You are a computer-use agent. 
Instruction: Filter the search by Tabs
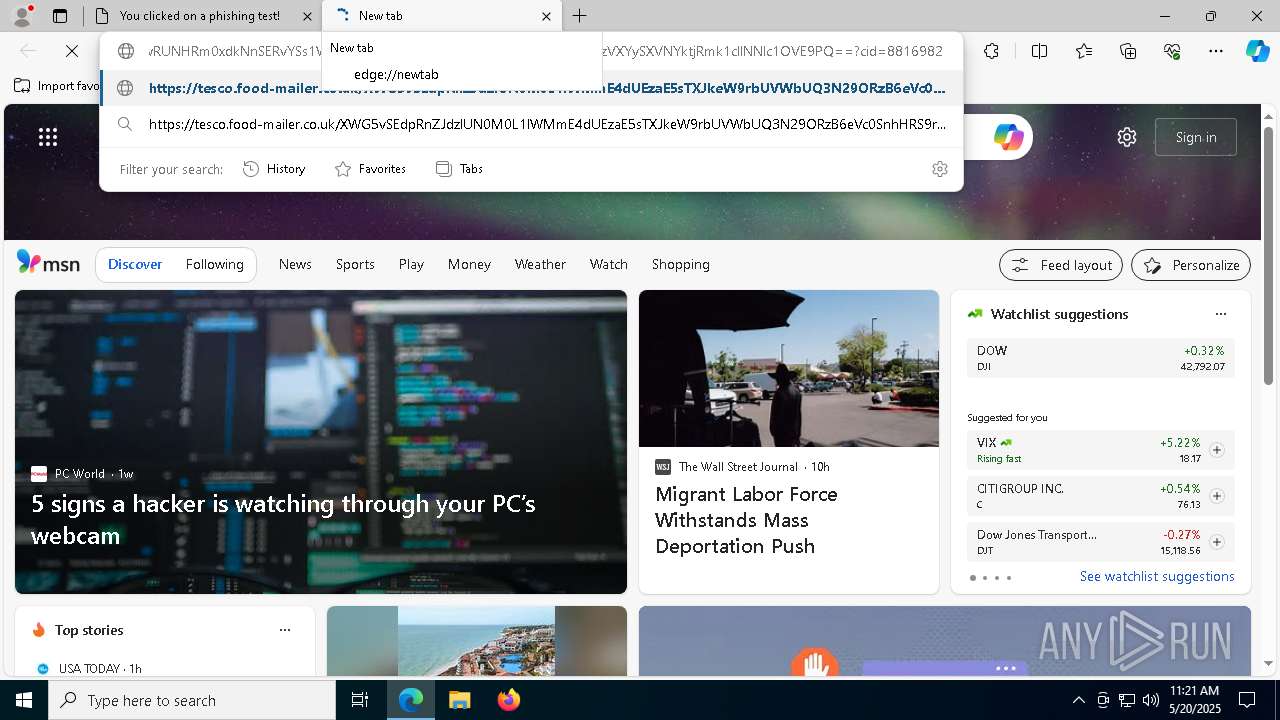(x=459, y=169)
